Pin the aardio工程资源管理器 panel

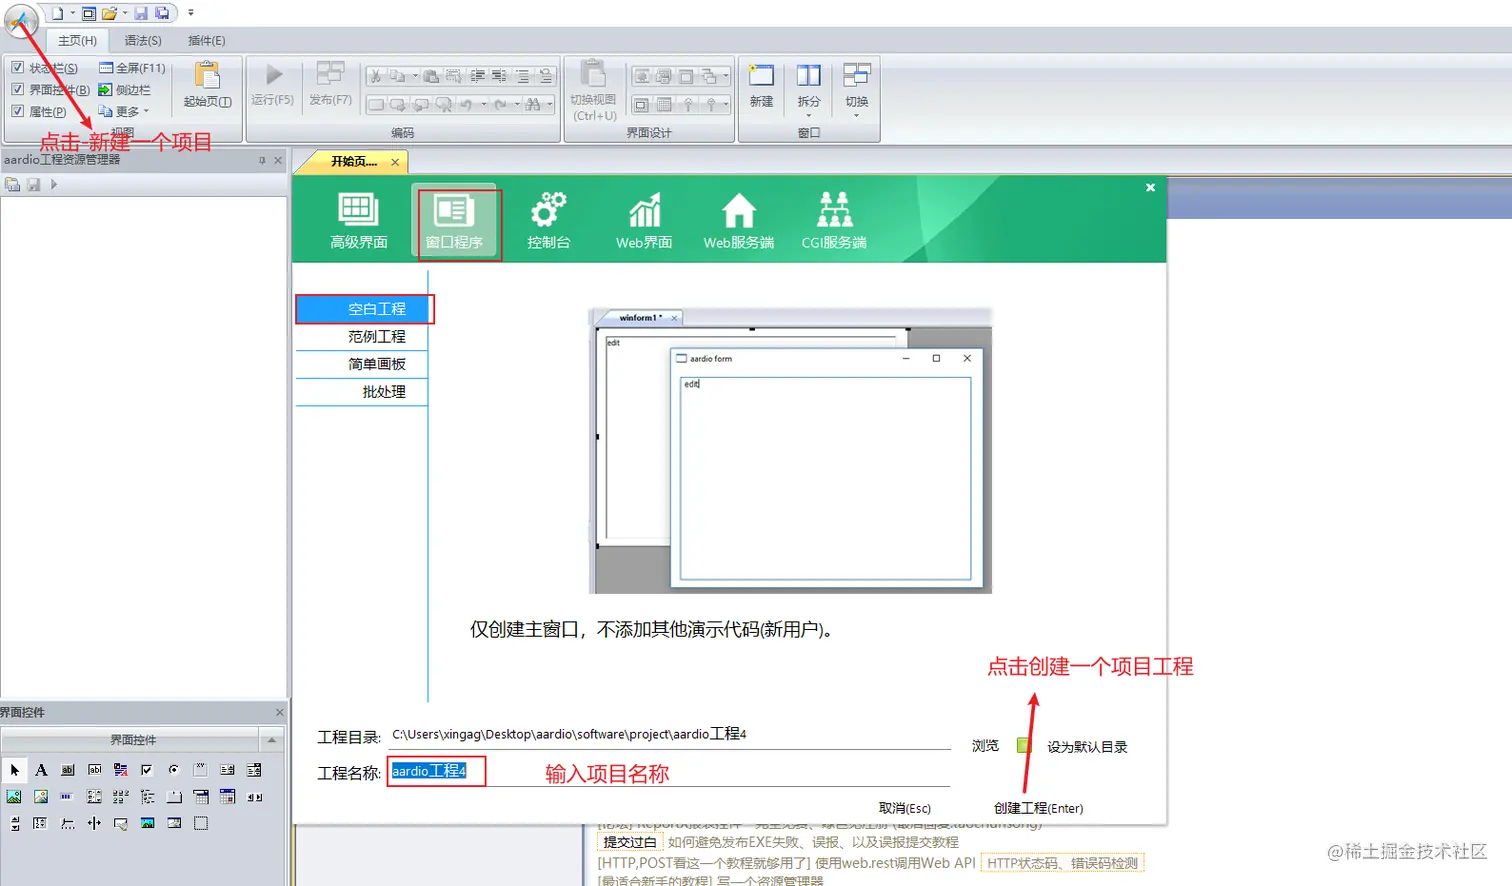coord(263,160)
